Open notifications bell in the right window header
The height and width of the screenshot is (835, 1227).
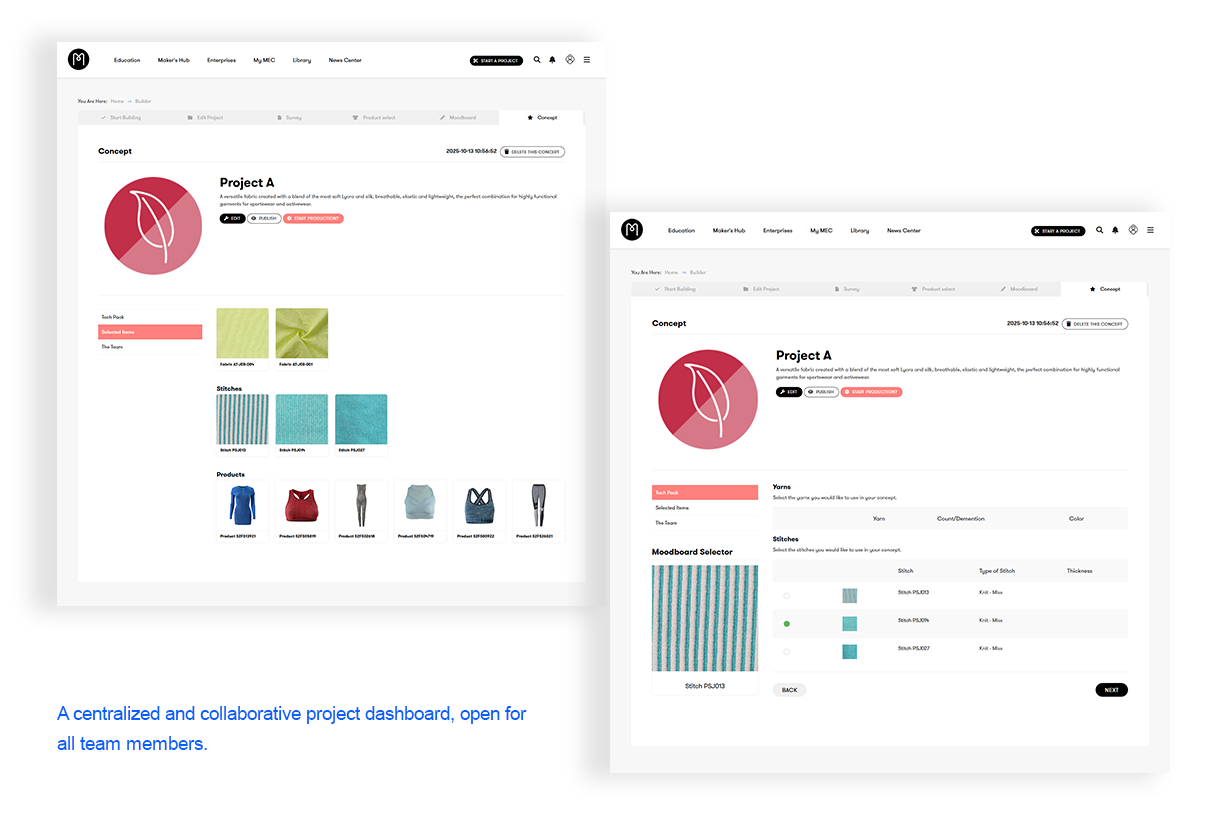tap(1115, 230)
